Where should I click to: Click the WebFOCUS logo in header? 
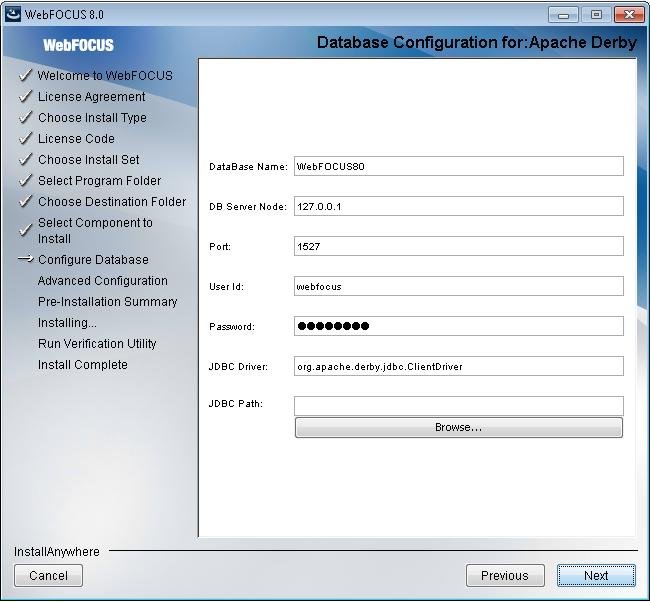78,45
